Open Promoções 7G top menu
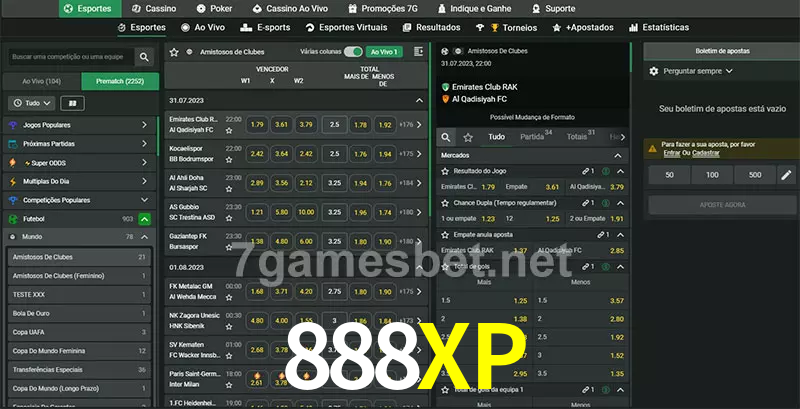The height and width of the screenshot is (409, 800). (384, 9)
